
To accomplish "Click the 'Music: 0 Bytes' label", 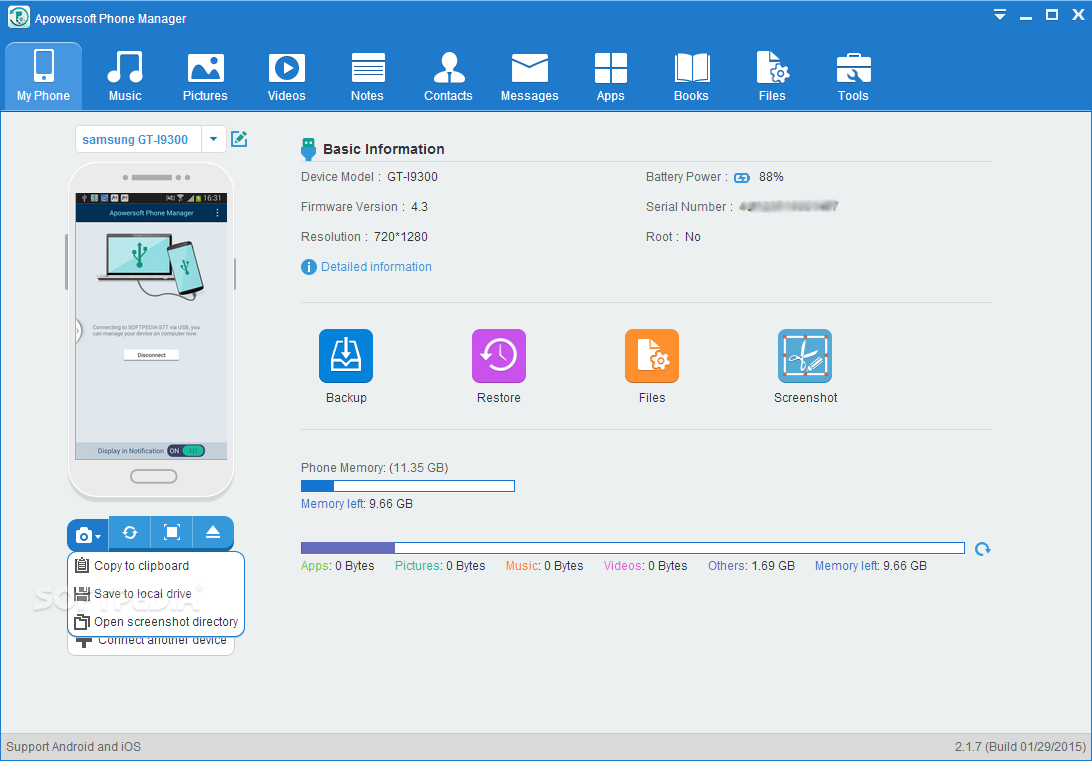I will click(545, 566).
